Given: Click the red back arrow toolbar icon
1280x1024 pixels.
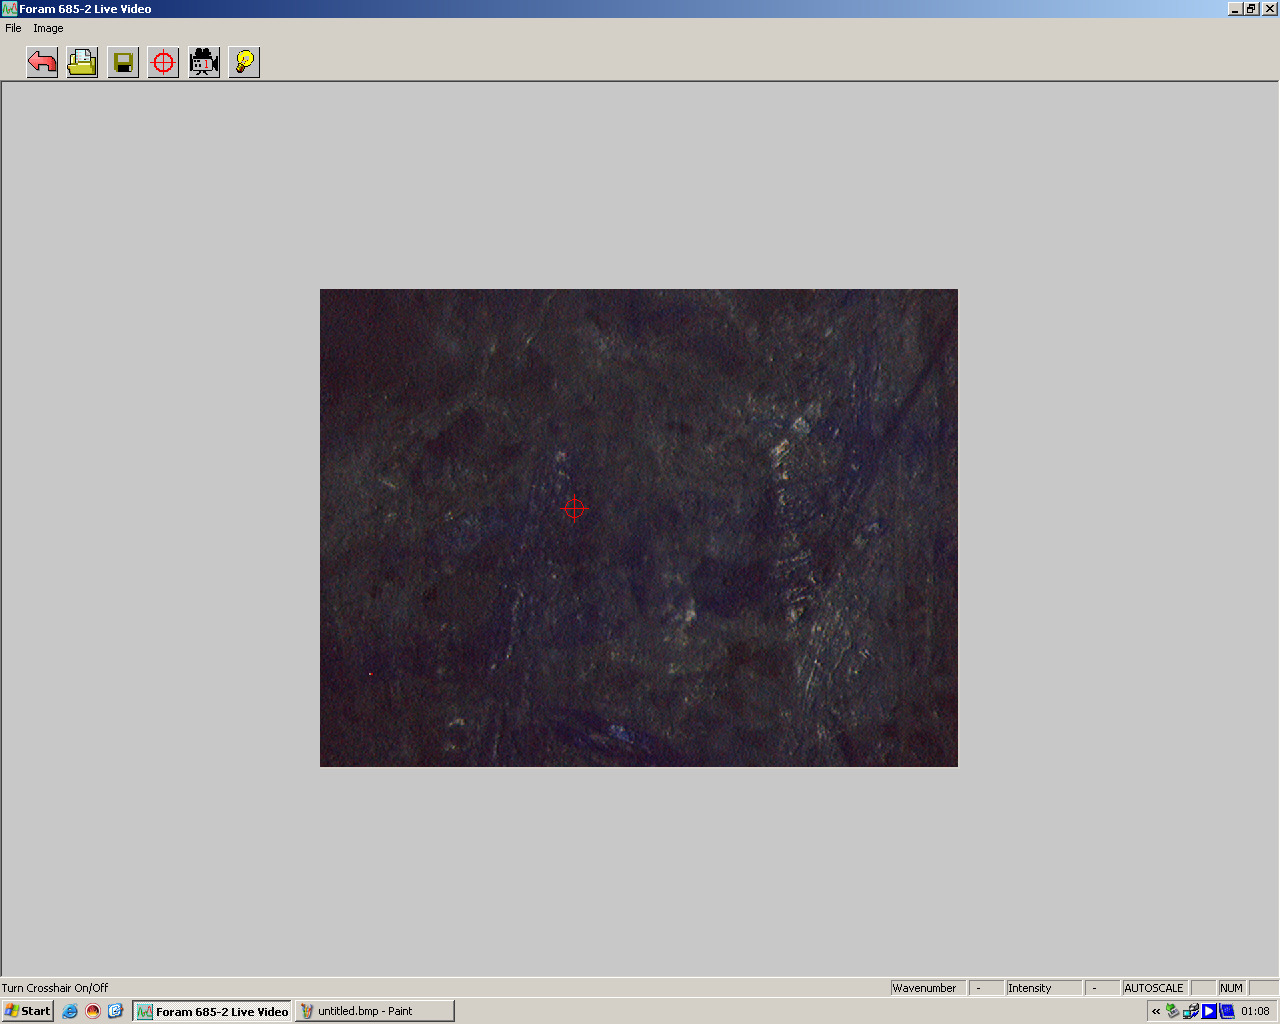Looking at the screenshot, I should click(42, 63).
